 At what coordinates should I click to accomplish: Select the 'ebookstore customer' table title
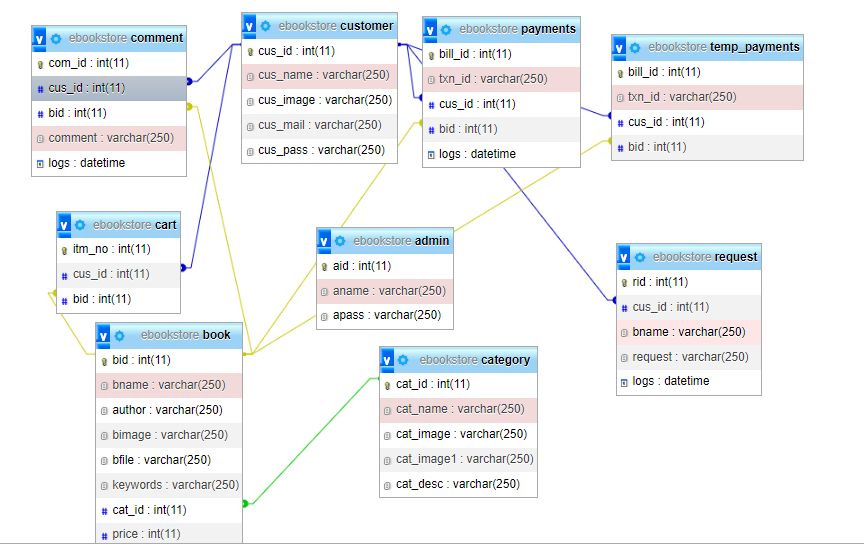[x=336, y=26]
